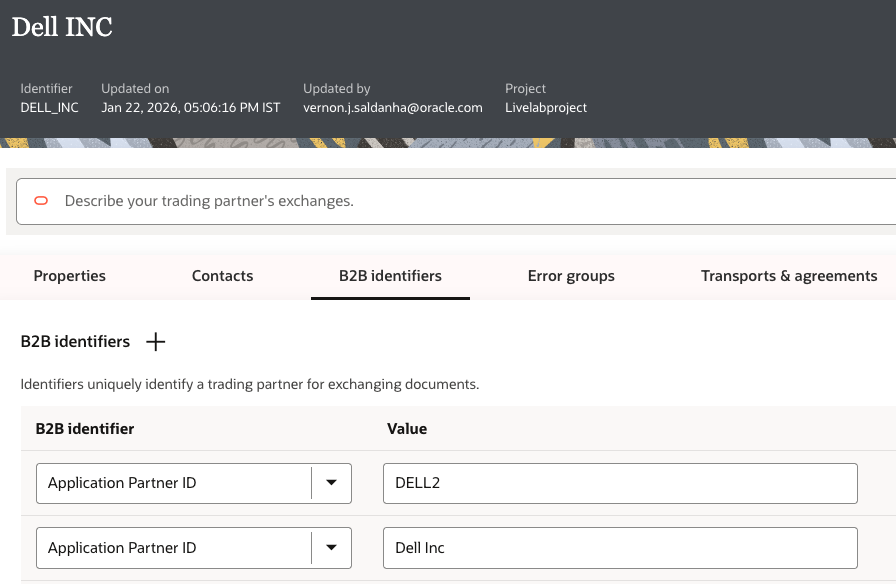The image size is (896, 584).
Task: Click the B2B identifier column header
Action: point(85,428)
